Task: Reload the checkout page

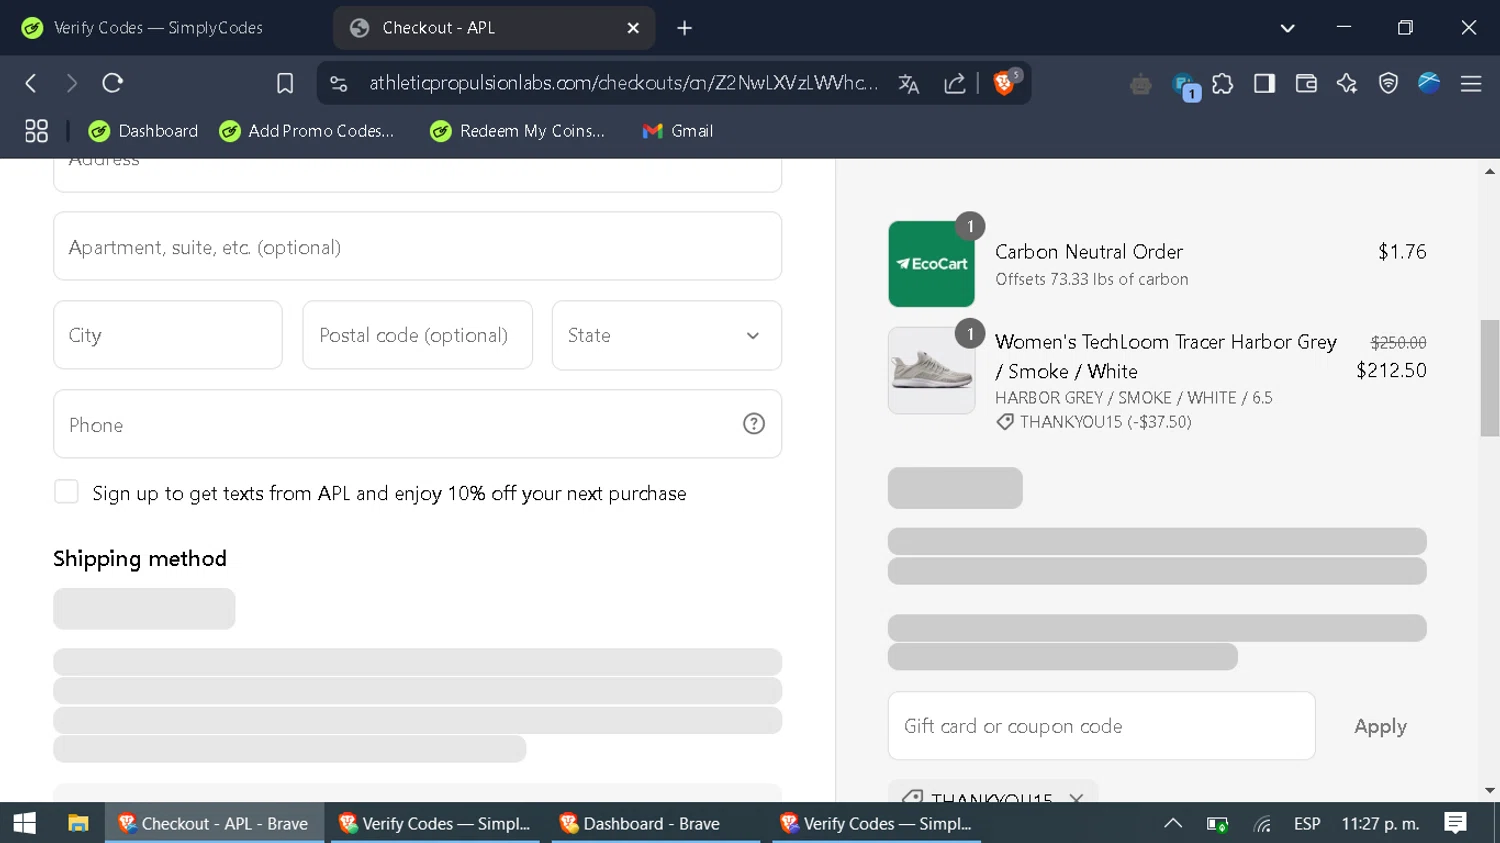Action: pos(112,83)
